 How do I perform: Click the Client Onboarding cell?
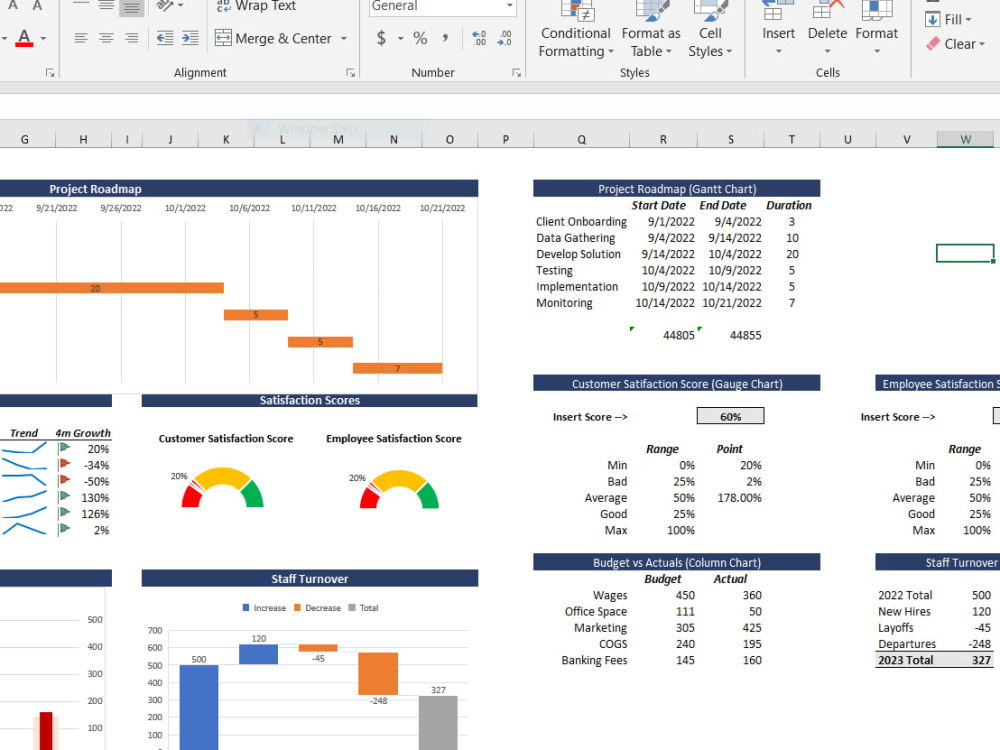click(581, 221)
